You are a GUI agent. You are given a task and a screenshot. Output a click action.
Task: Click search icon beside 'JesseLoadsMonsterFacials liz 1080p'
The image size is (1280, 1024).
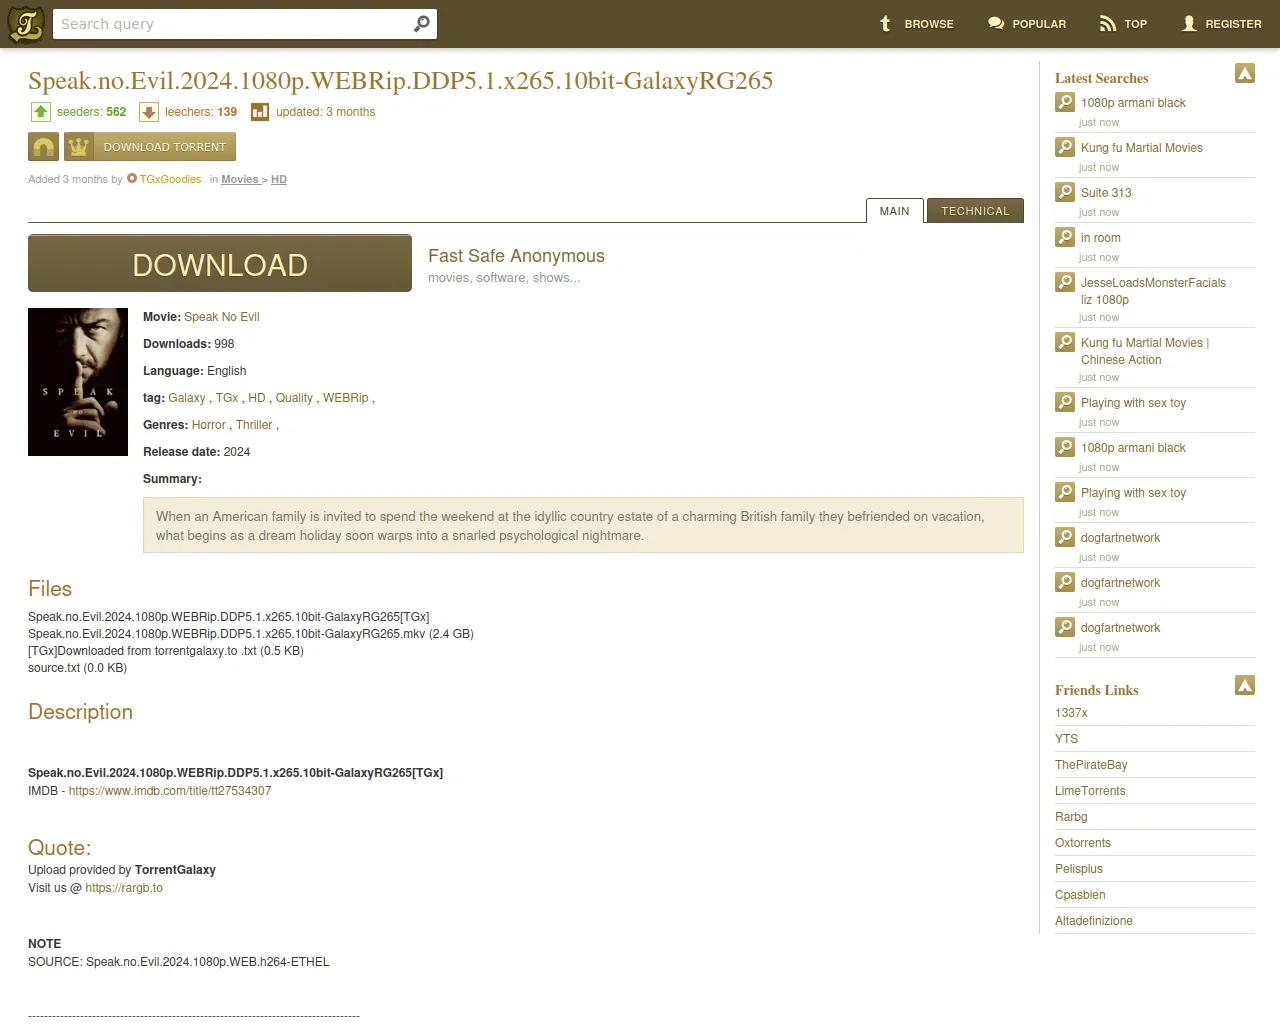1065,282
